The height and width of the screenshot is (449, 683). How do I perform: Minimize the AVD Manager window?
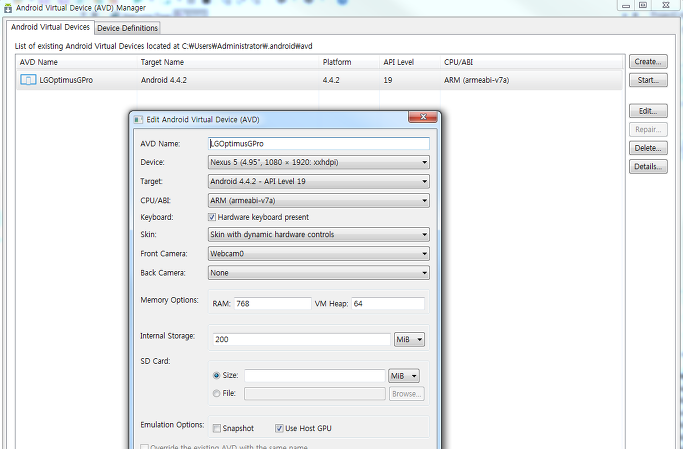pyautogui.click(x=626, y=5)
